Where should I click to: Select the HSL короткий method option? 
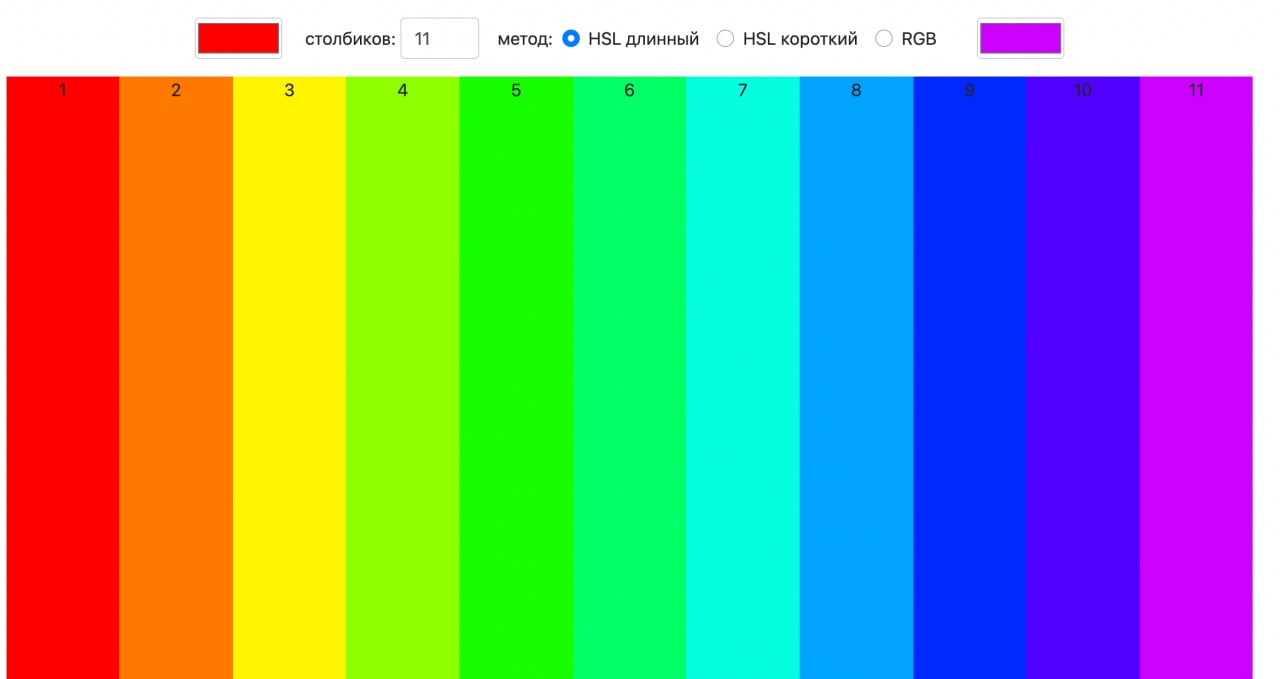point(726,39)
